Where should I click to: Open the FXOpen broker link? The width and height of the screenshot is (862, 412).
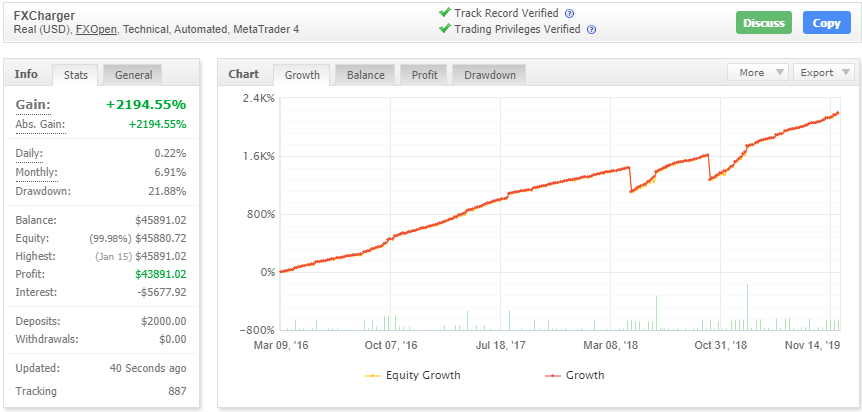(x=96, y=31)
